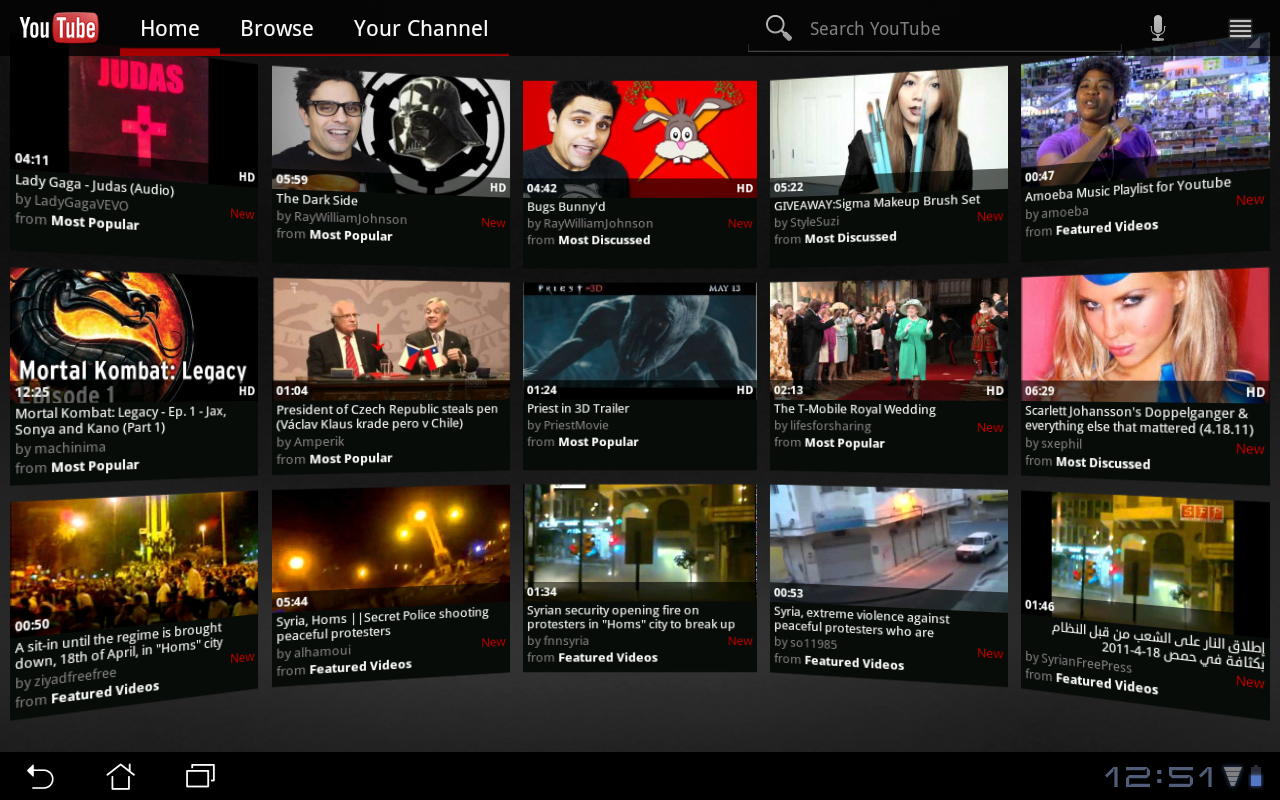
Task: Click uploader name StyleSuzi
Action: point(815,221)
